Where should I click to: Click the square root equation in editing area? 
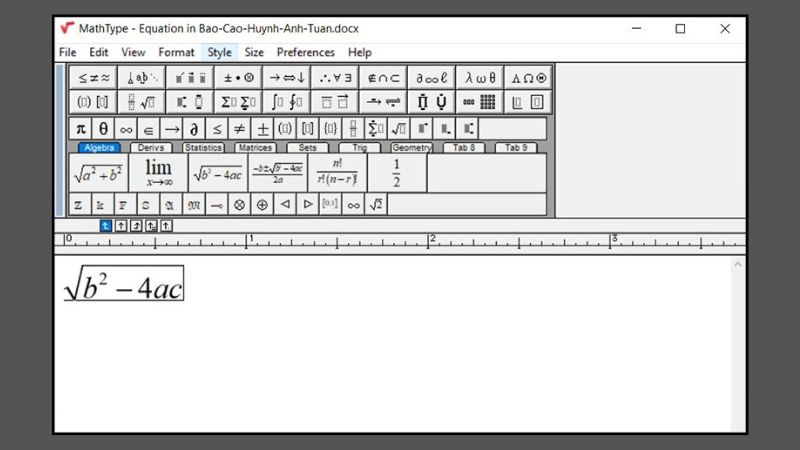coord(124,285)
